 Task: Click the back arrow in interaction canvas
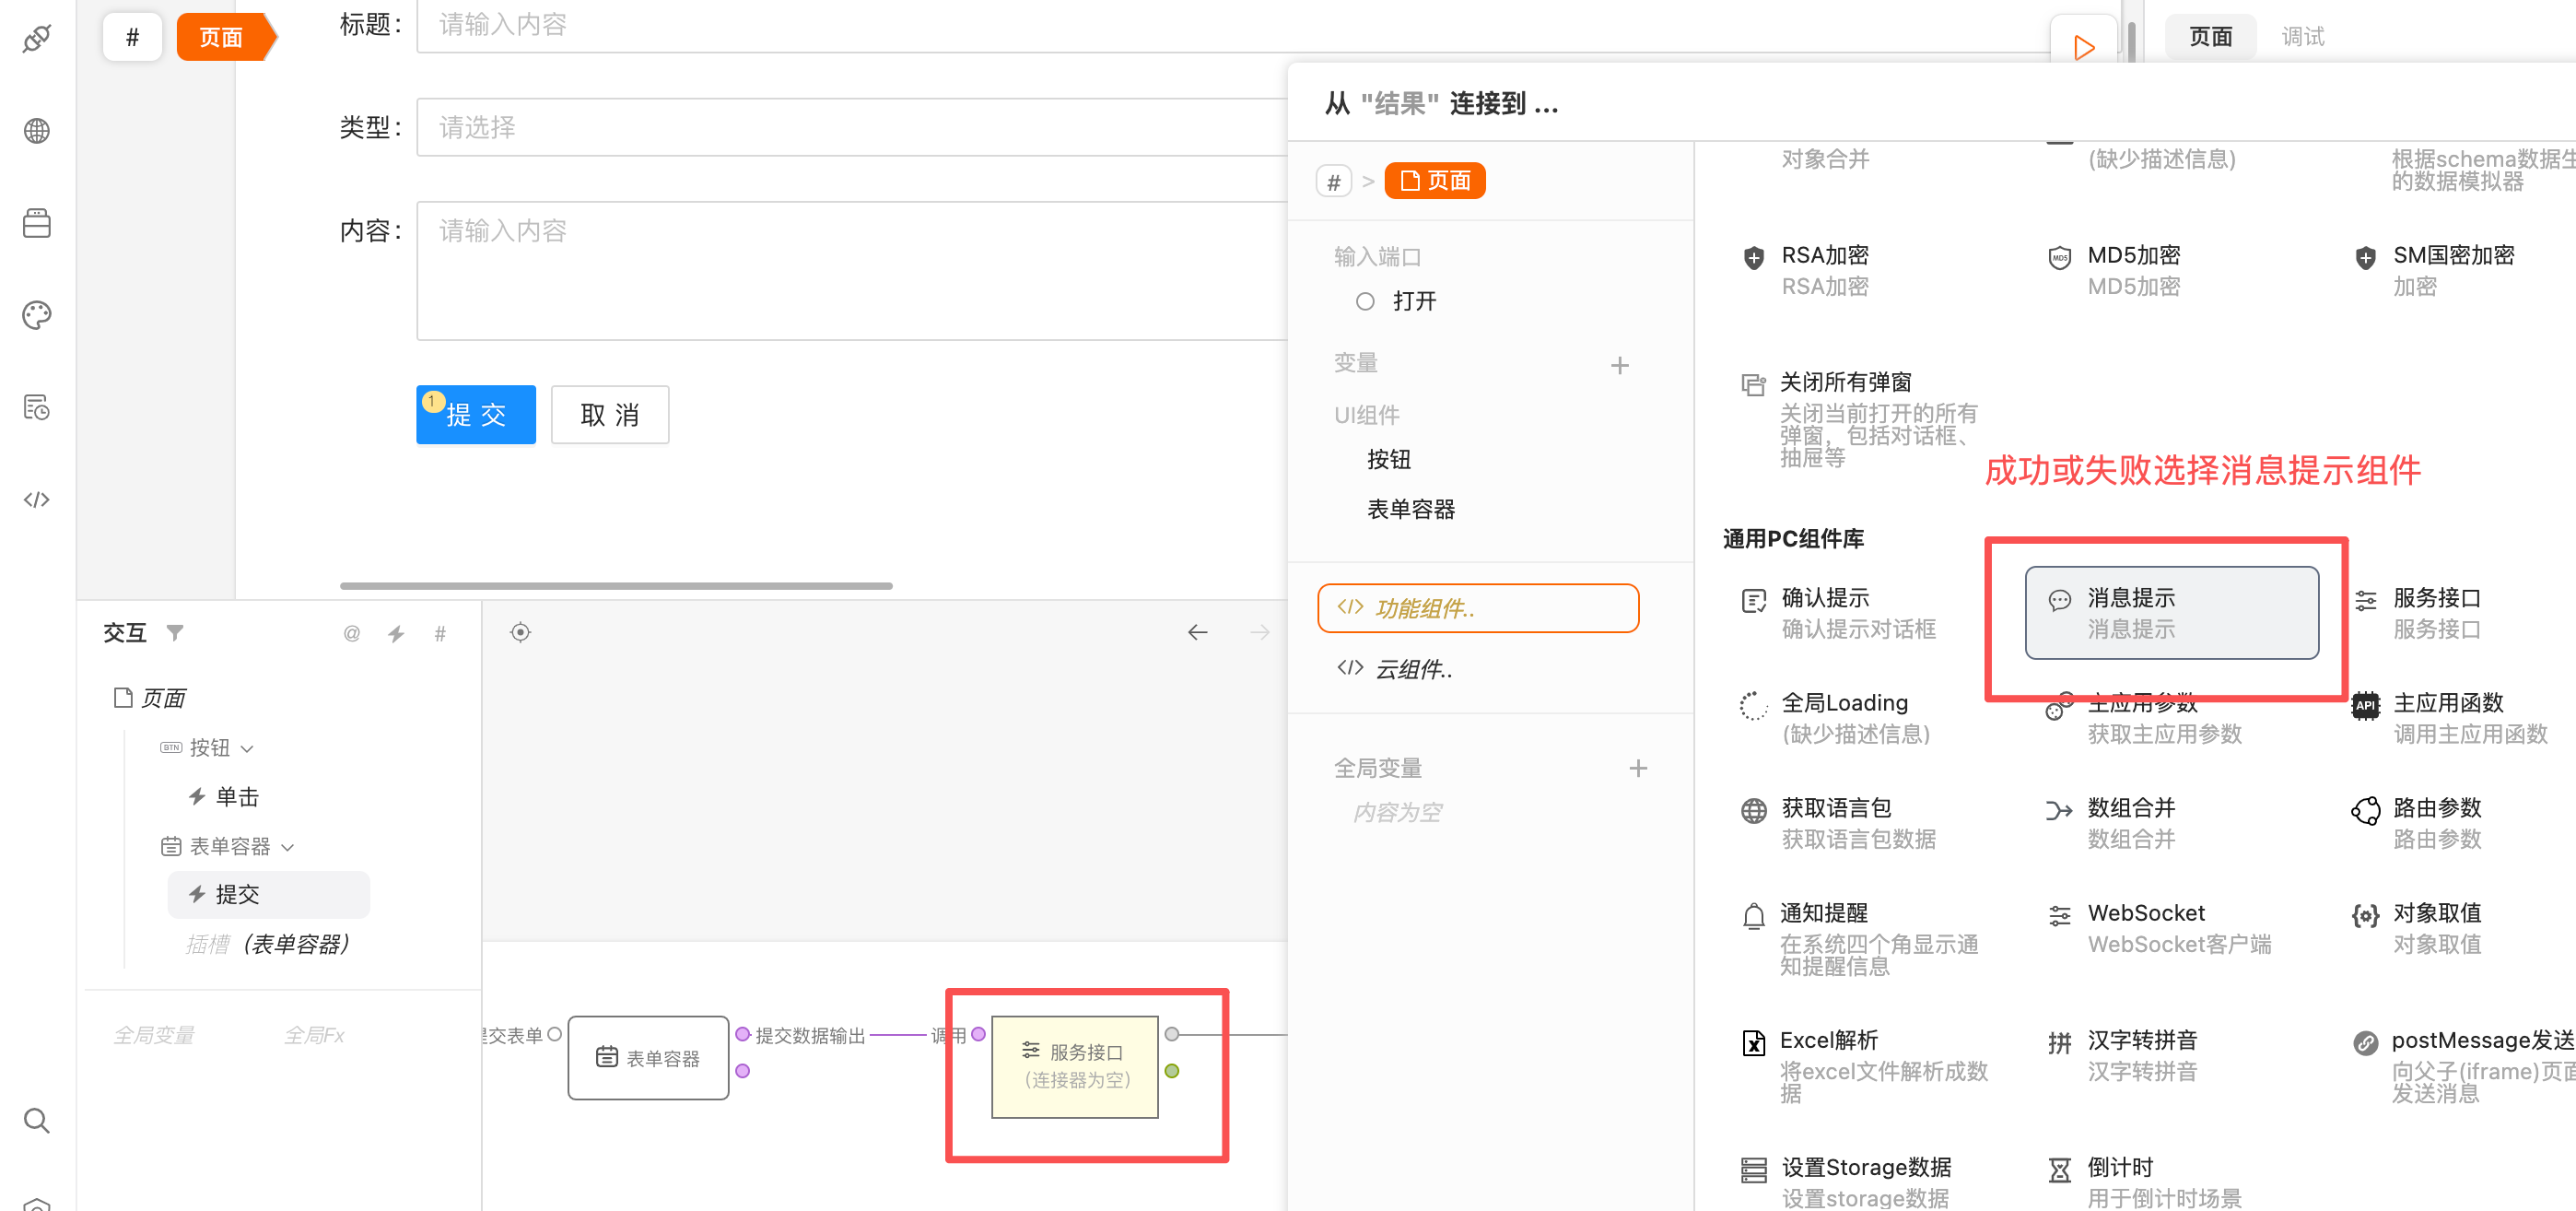point(1197,632)
